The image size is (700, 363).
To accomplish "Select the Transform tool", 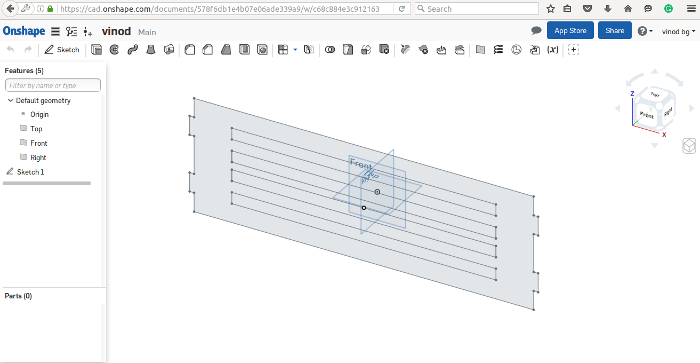I will pyautogui.click(x=366, y=50).
